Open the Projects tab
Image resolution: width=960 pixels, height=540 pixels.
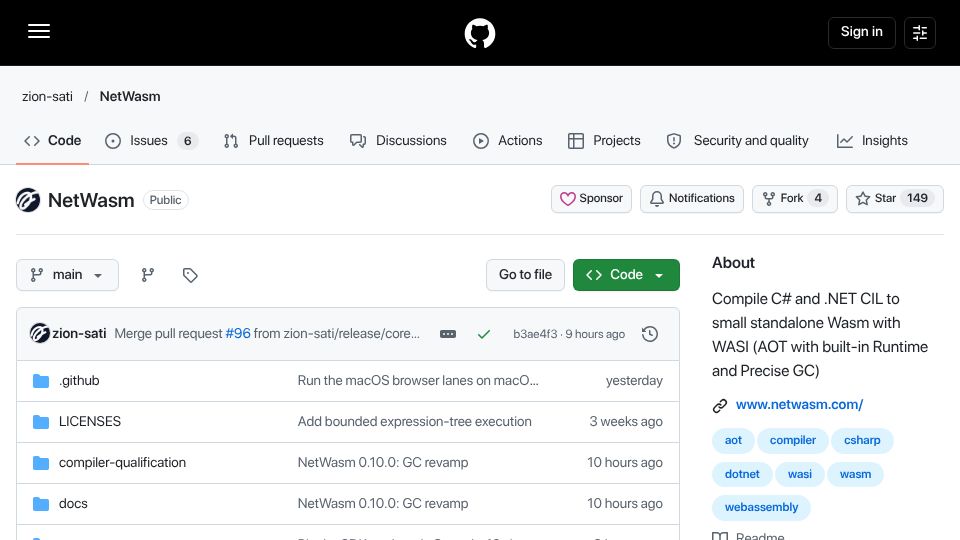(604, 141)
